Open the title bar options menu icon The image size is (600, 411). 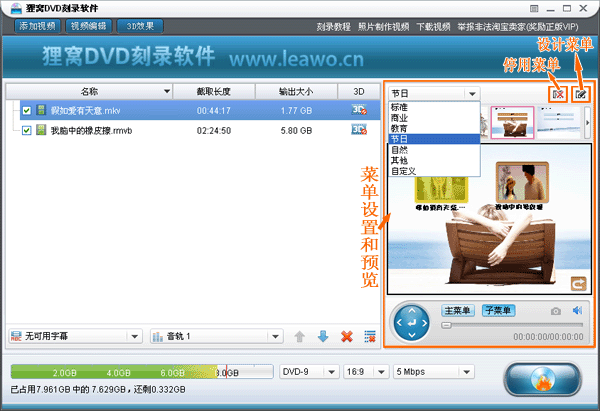pyautogui.click(x=534, y=8)
